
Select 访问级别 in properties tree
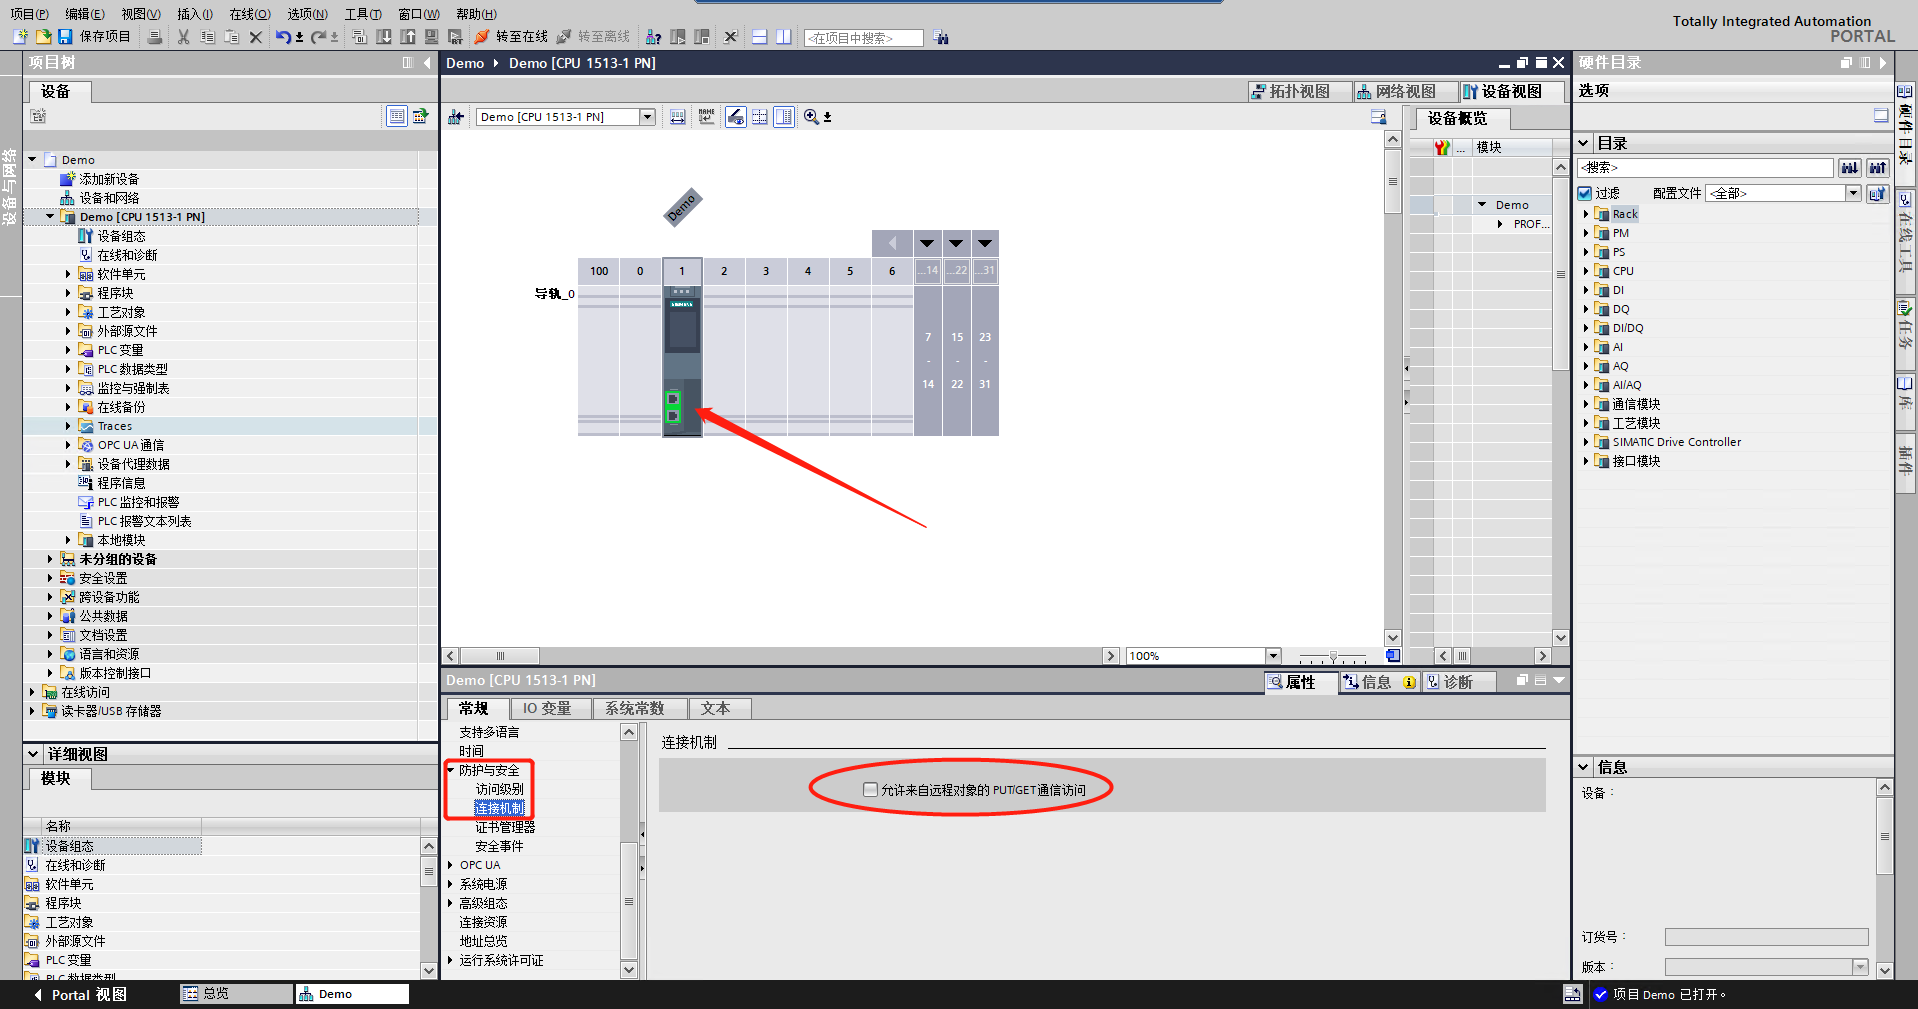pyautogui.click(x=500, y=789)
